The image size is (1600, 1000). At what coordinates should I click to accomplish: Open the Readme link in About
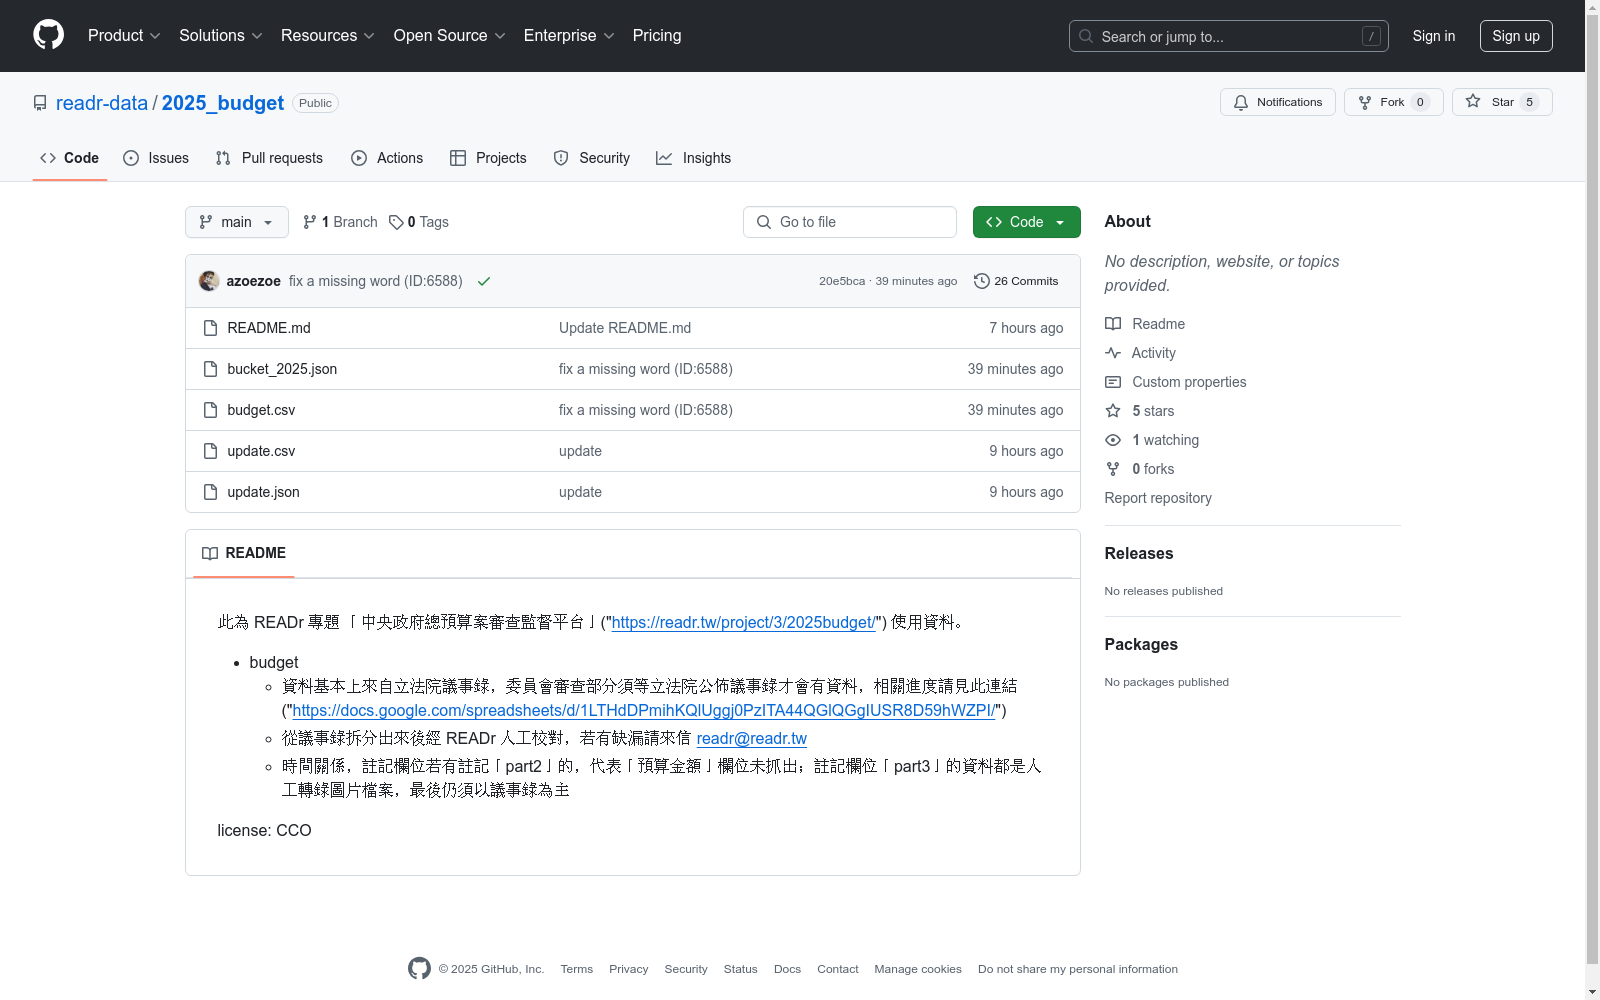point(1145,324)
